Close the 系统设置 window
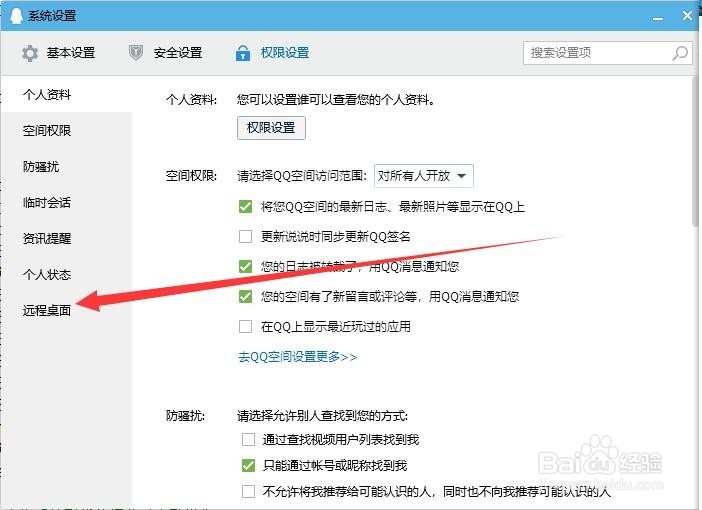This screenshot has width=702, height=510. 688,16
